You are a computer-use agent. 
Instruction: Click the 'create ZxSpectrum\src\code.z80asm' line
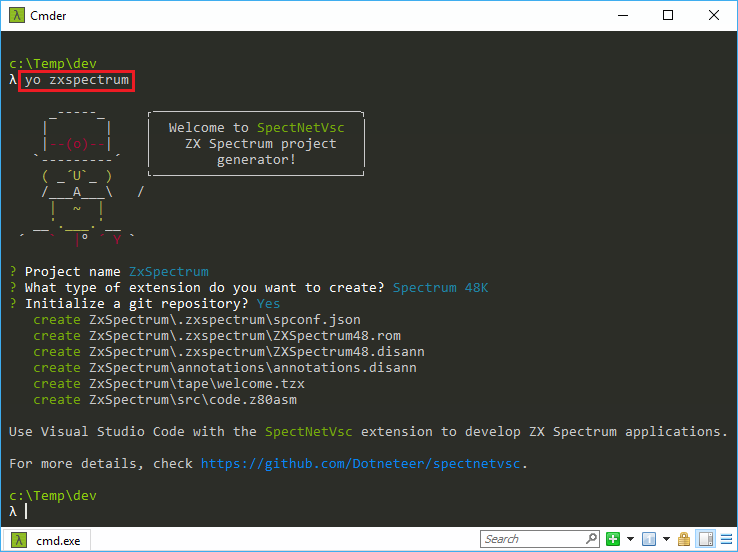[165, 400]
